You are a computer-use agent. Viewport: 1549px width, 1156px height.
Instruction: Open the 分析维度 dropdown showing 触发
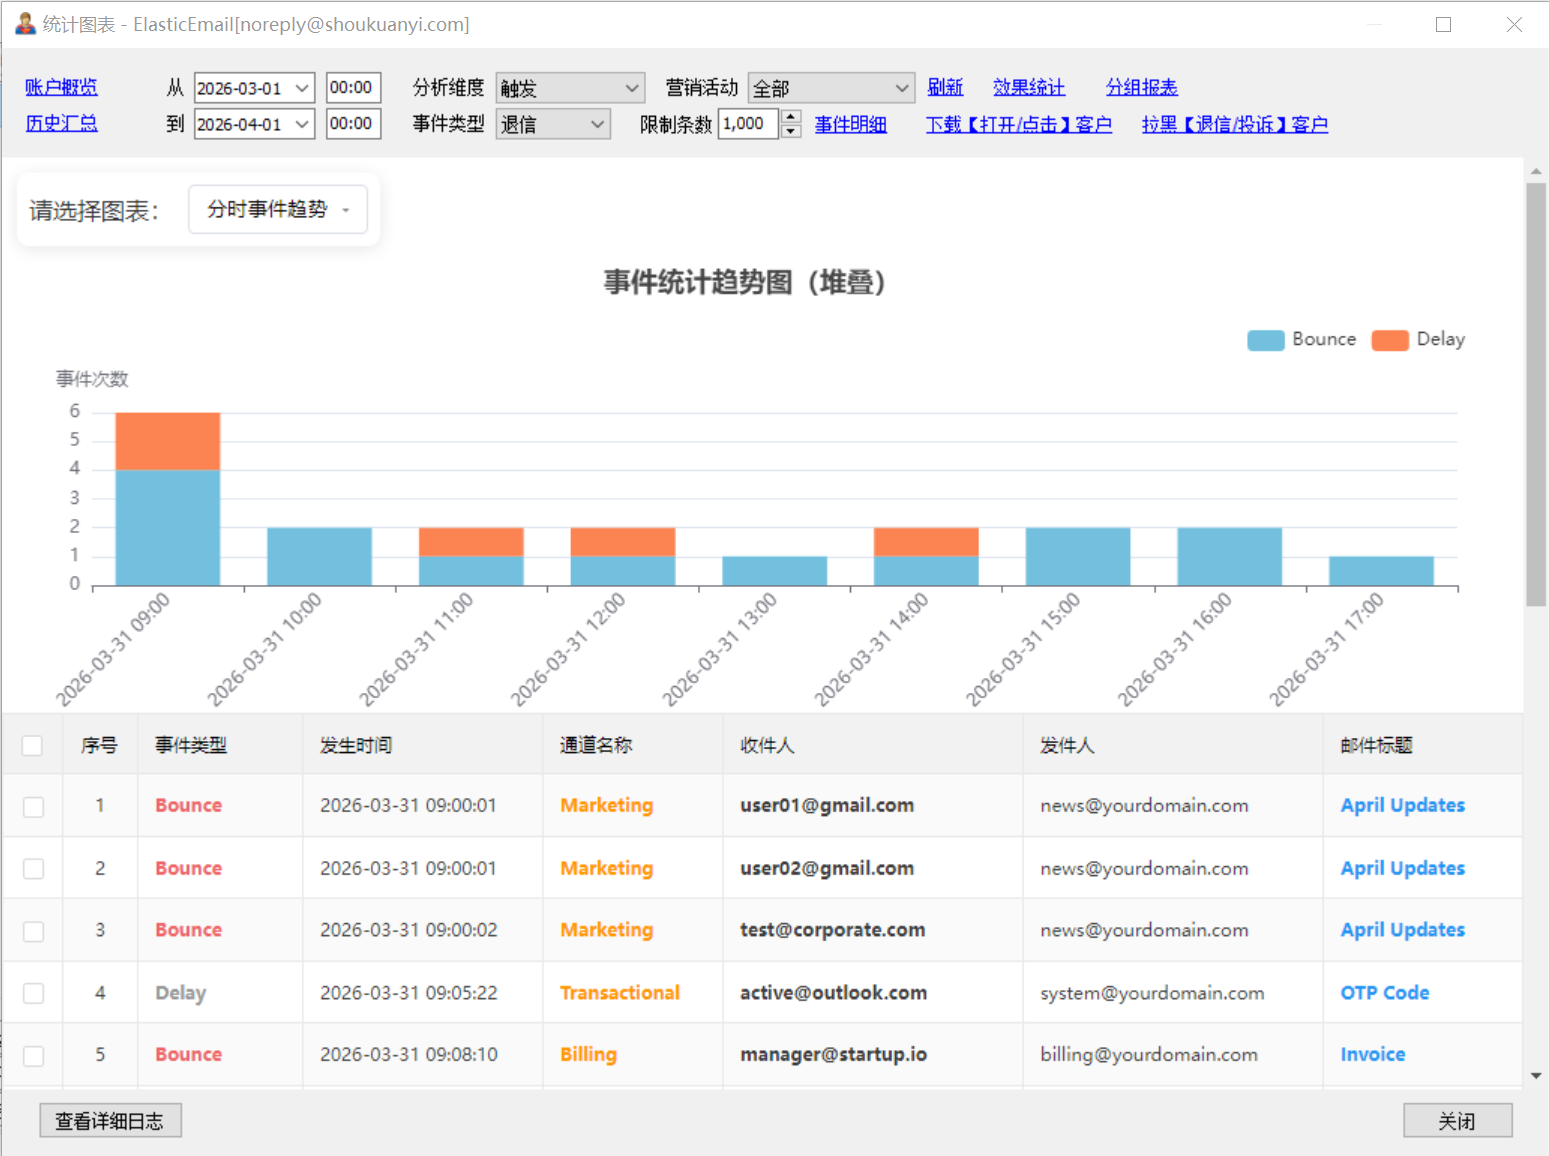tap(570, 88)
